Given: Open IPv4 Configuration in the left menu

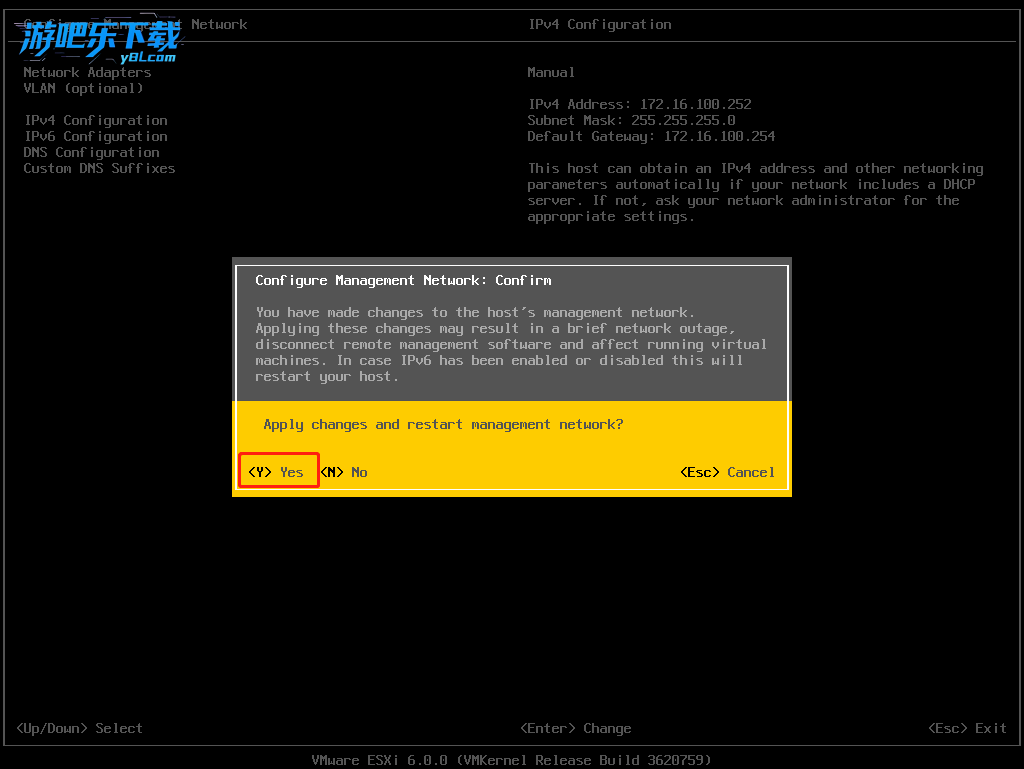Looking at the screenshot, I should point(95,120).
